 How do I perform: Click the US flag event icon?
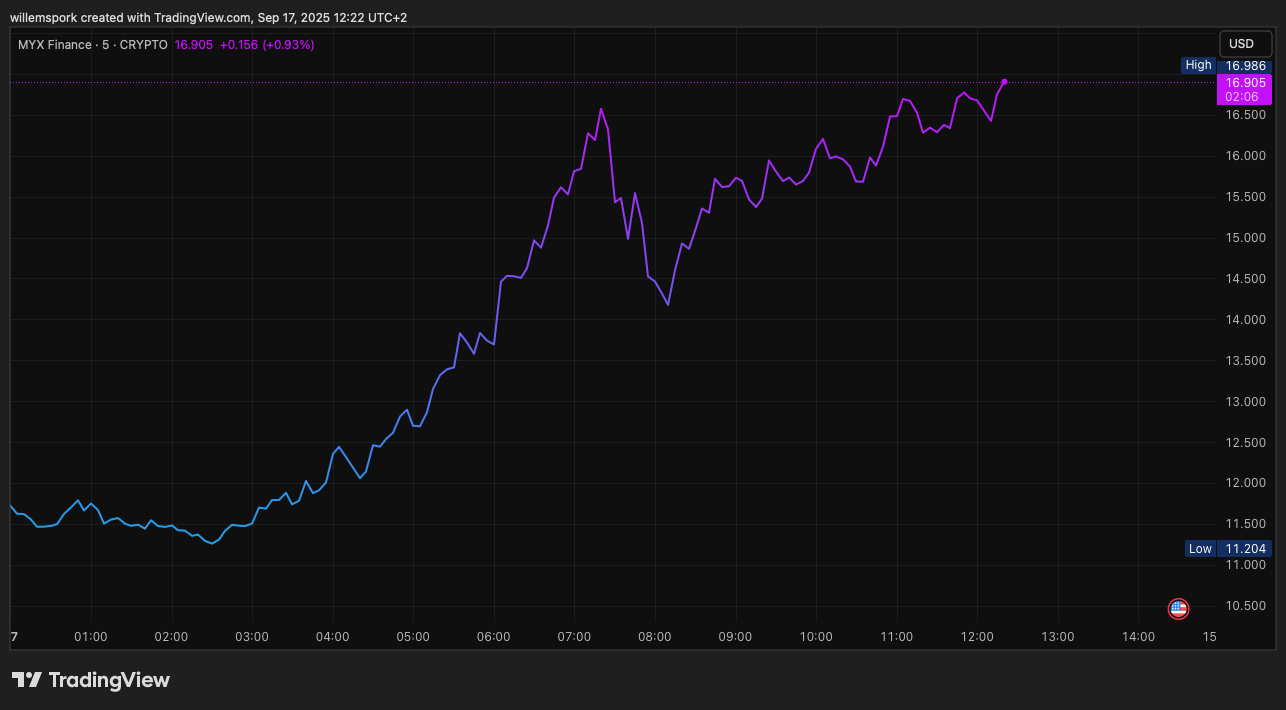click(1178, 608)
